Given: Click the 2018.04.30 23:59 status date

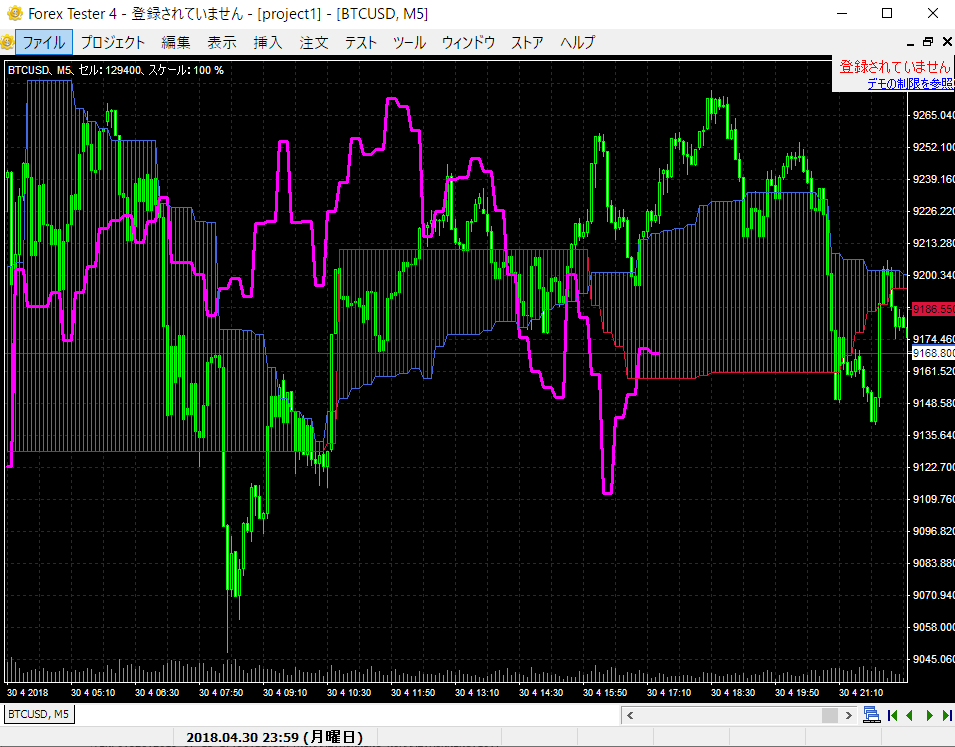Looking at the screenshot, I should 274,737.
